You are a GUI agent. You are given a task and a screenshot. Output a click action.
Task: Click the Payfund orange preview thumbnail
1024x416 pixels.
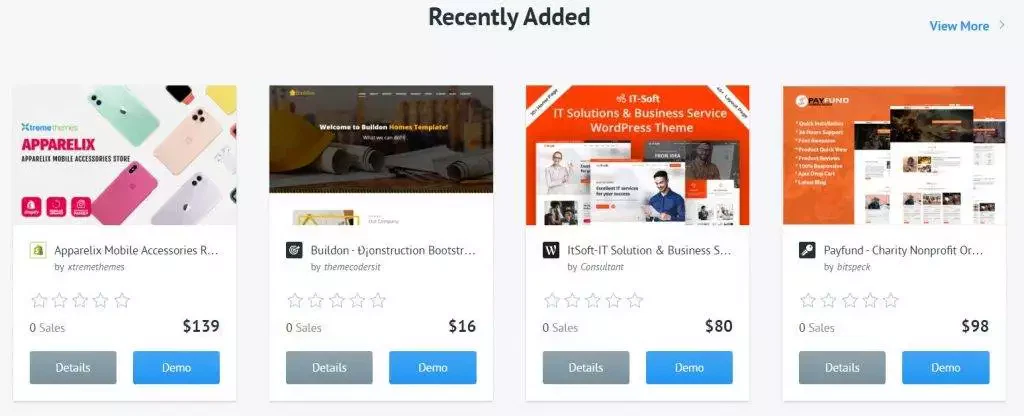coord(894,155)
